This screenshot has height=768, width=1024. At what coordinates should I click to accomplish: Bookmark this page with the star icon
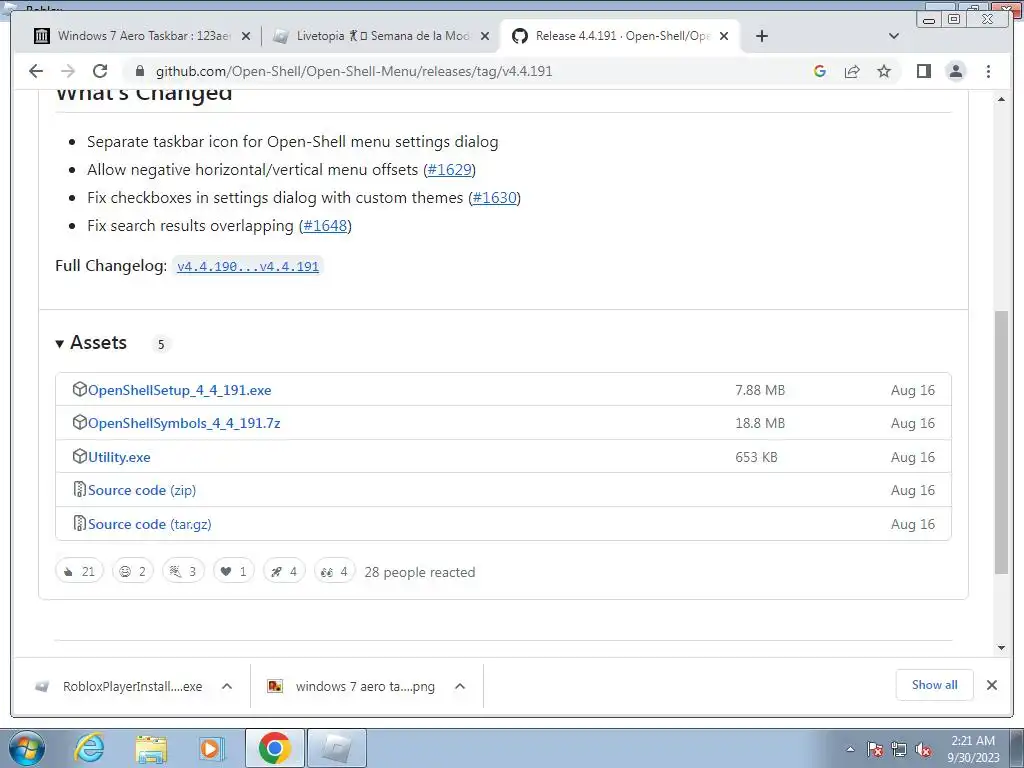884,71
